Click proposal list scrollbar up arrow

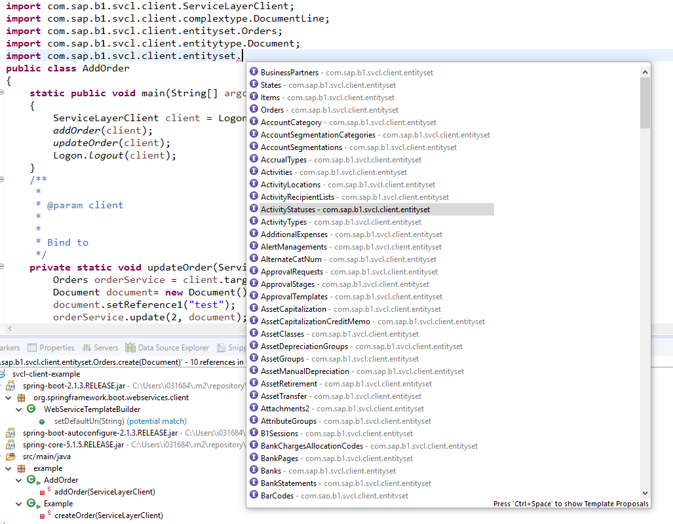[645, 72]
